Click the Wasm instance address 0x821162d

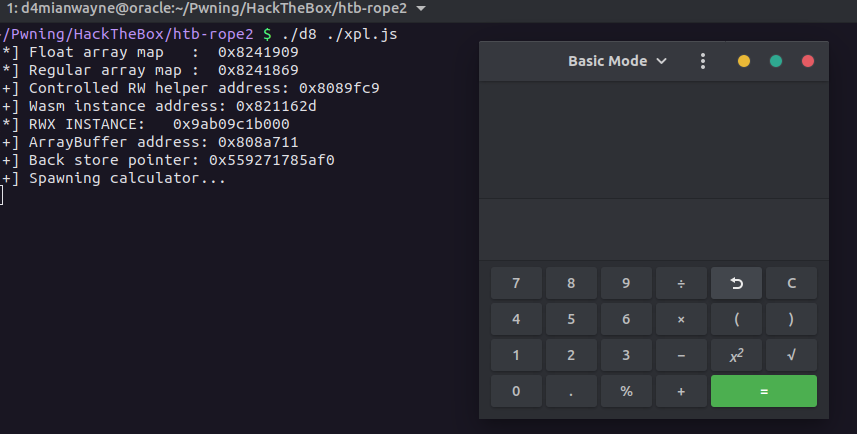click(x=276, y=107)
